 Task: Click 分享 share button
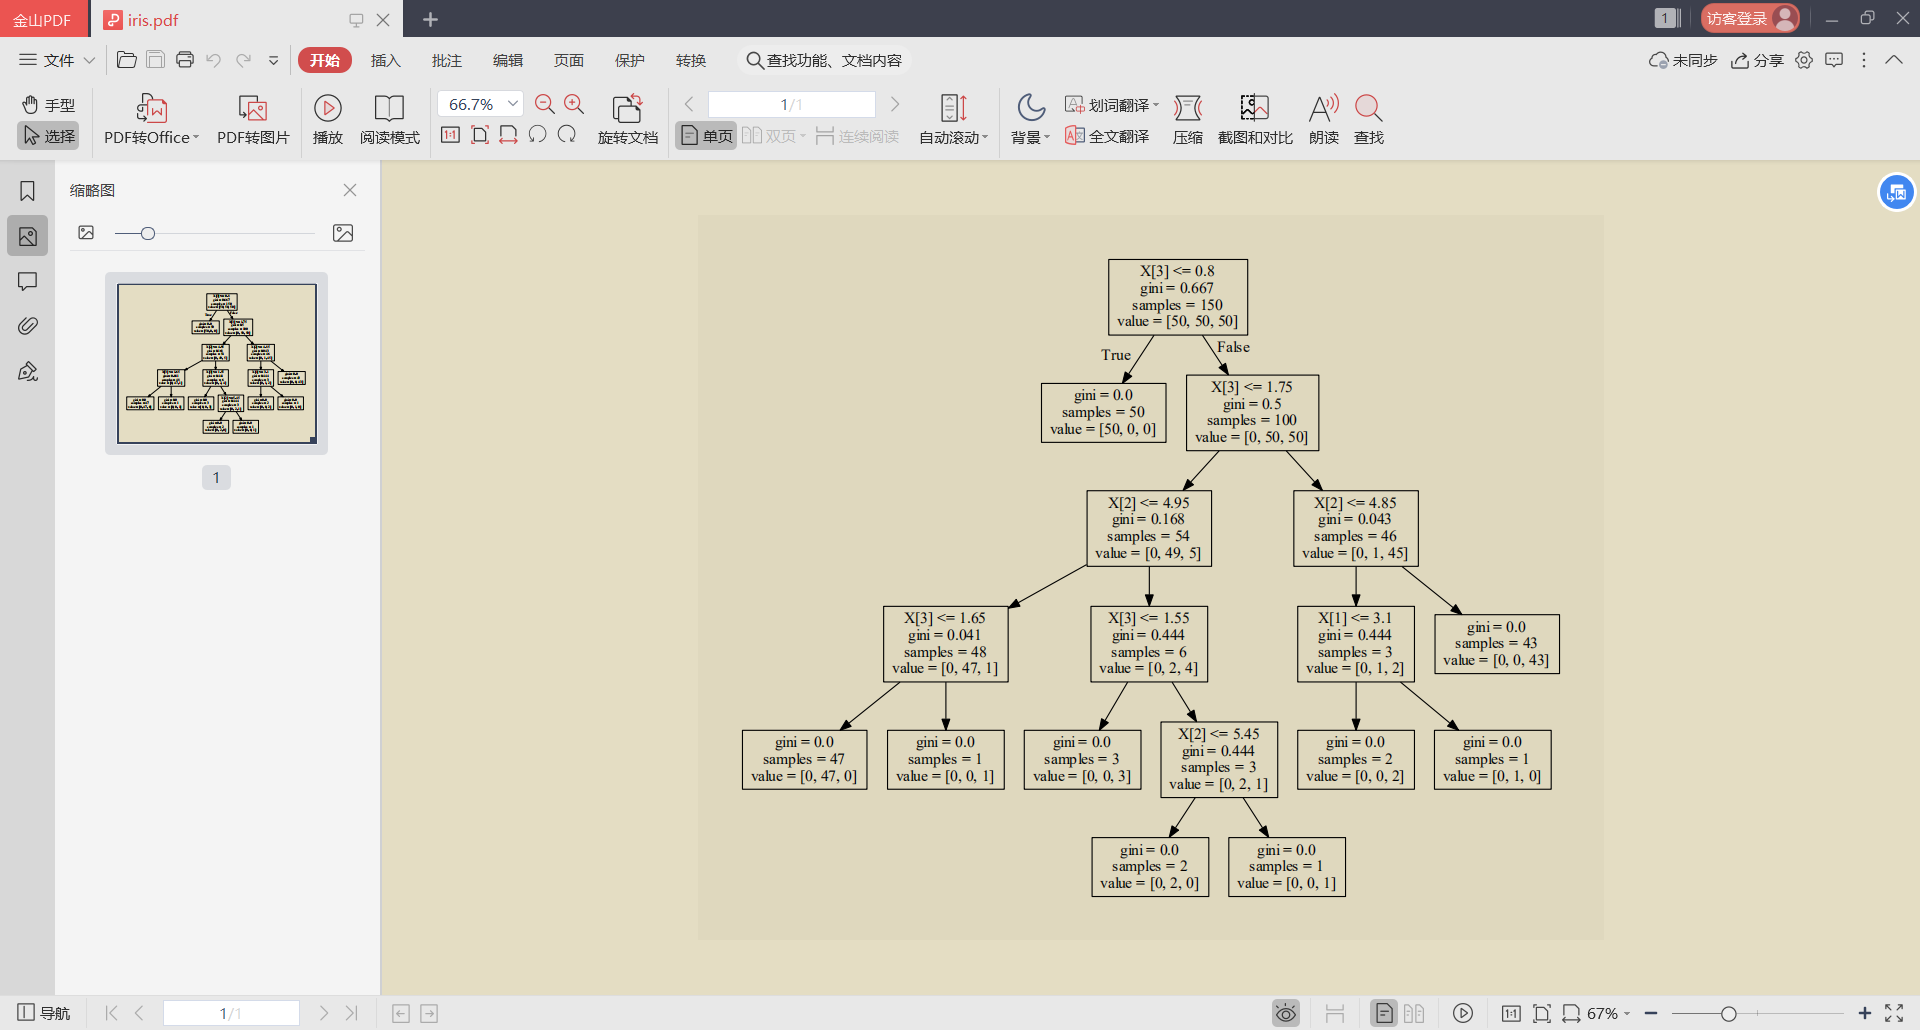[1758, 60]
